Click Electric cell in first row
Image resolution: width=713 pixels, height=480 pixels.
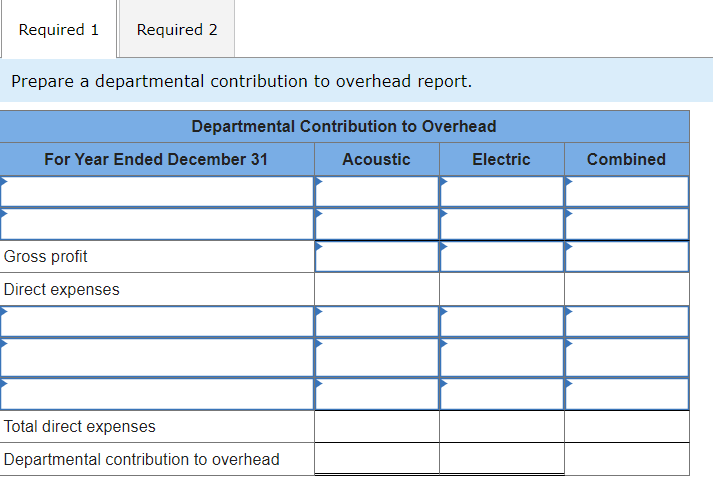coord(501,191)
